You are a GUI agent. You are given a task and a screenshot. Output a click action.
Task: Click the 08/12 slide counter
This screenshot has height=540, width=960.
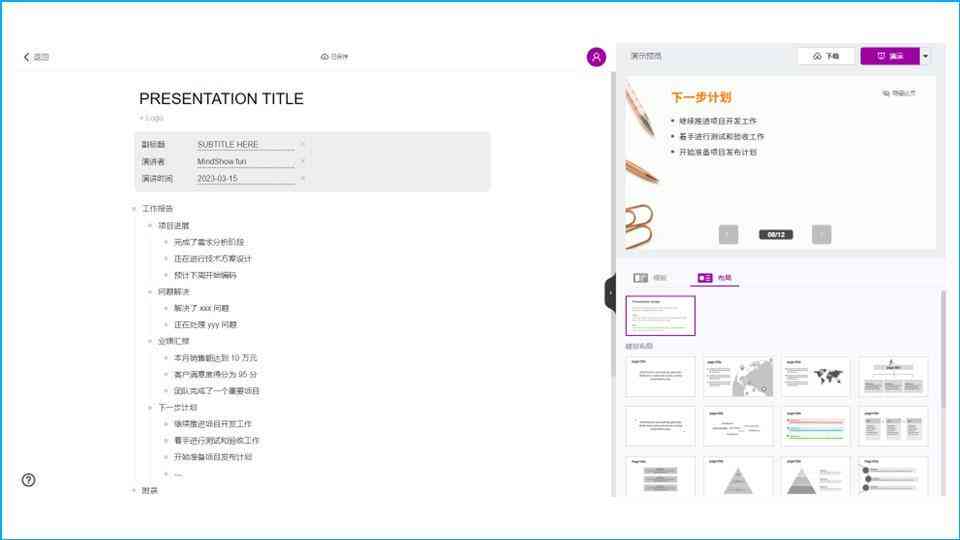(776, 234)
